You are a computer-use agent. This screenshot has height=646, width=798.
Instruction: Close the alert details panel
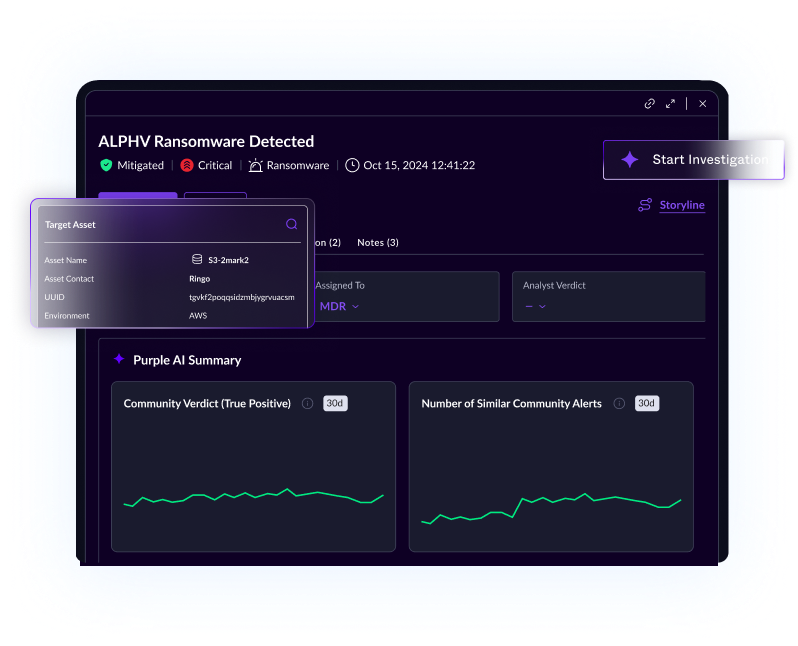[x=703, y=103]
